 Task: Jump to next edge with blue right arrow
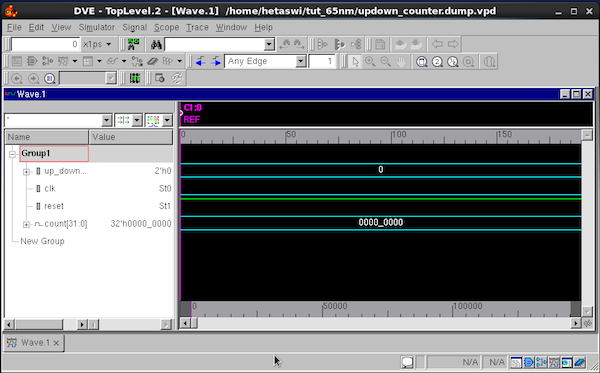[x=216, y=61]
